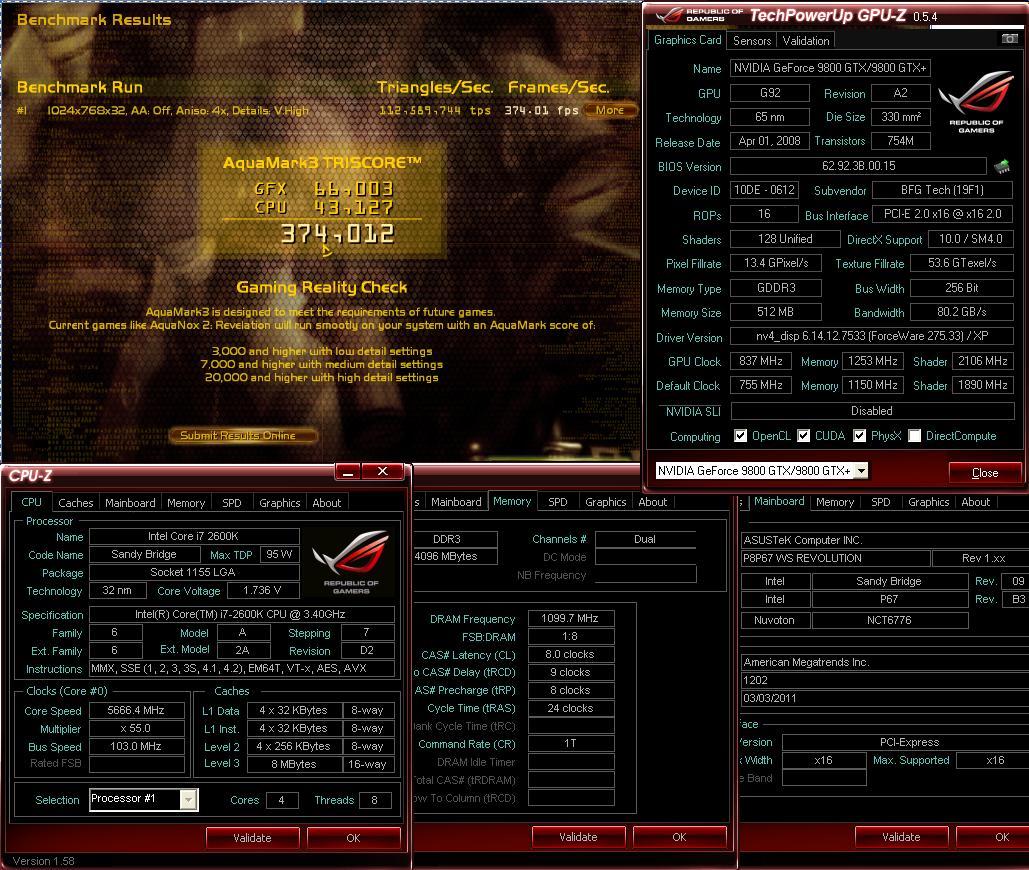The width and height of the screenshot is (1029, 870).
Task: Switch to the Validation tab in GPU-Z
Action: click(806, 41)
